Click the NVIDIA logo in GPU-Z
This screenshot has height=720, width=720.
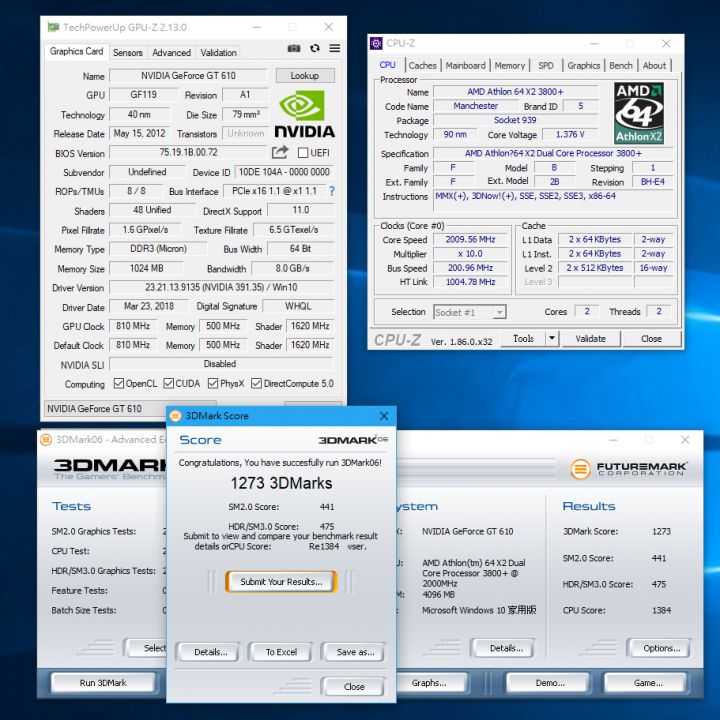pos(304,114)
